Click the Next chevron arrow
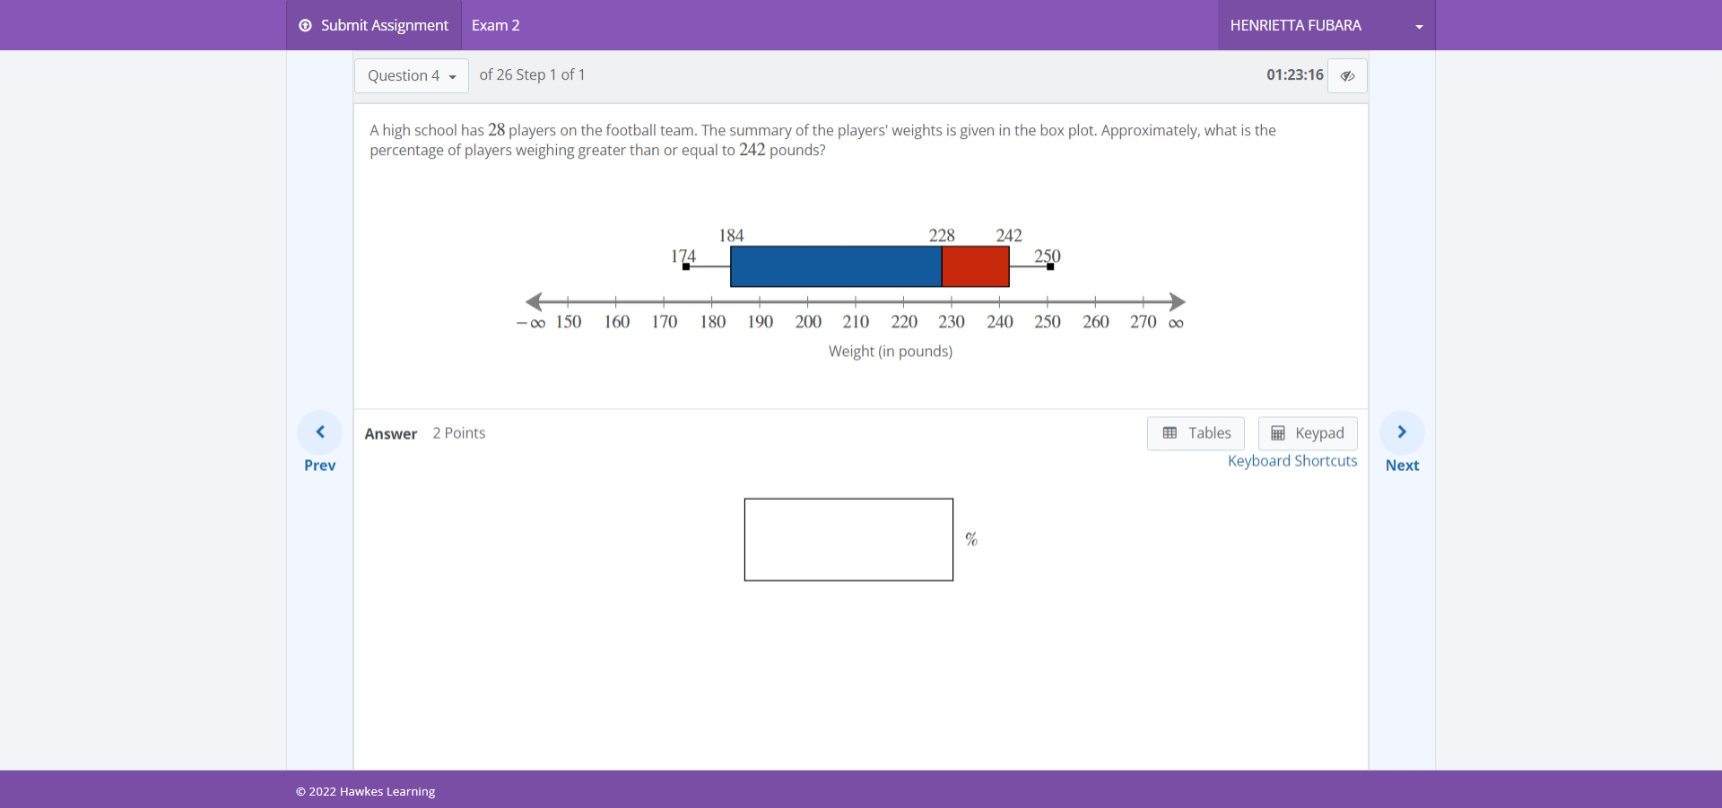 (x=1402, y=432)
